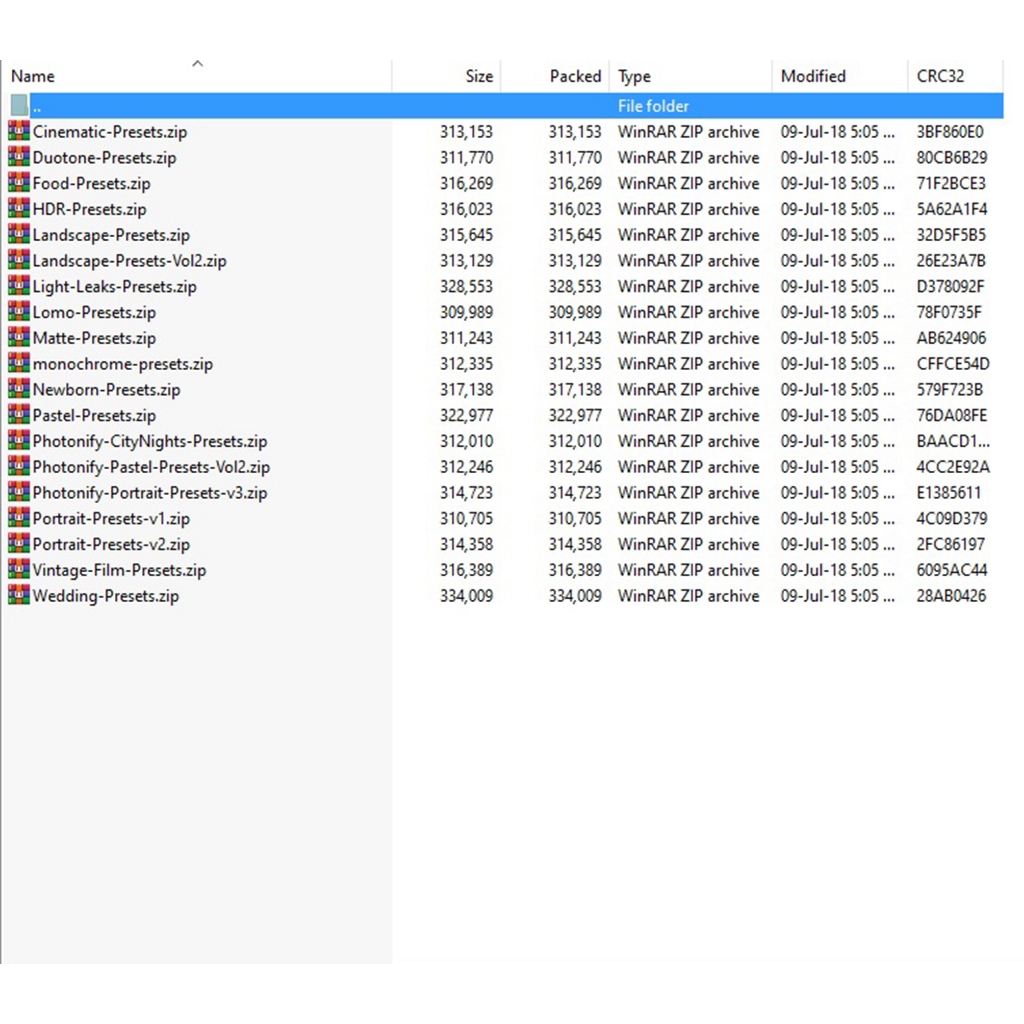Select Landscape-Presets-Vol2.zip file name
Viewport: 1024px width, 1024px height.
[129, 261]
